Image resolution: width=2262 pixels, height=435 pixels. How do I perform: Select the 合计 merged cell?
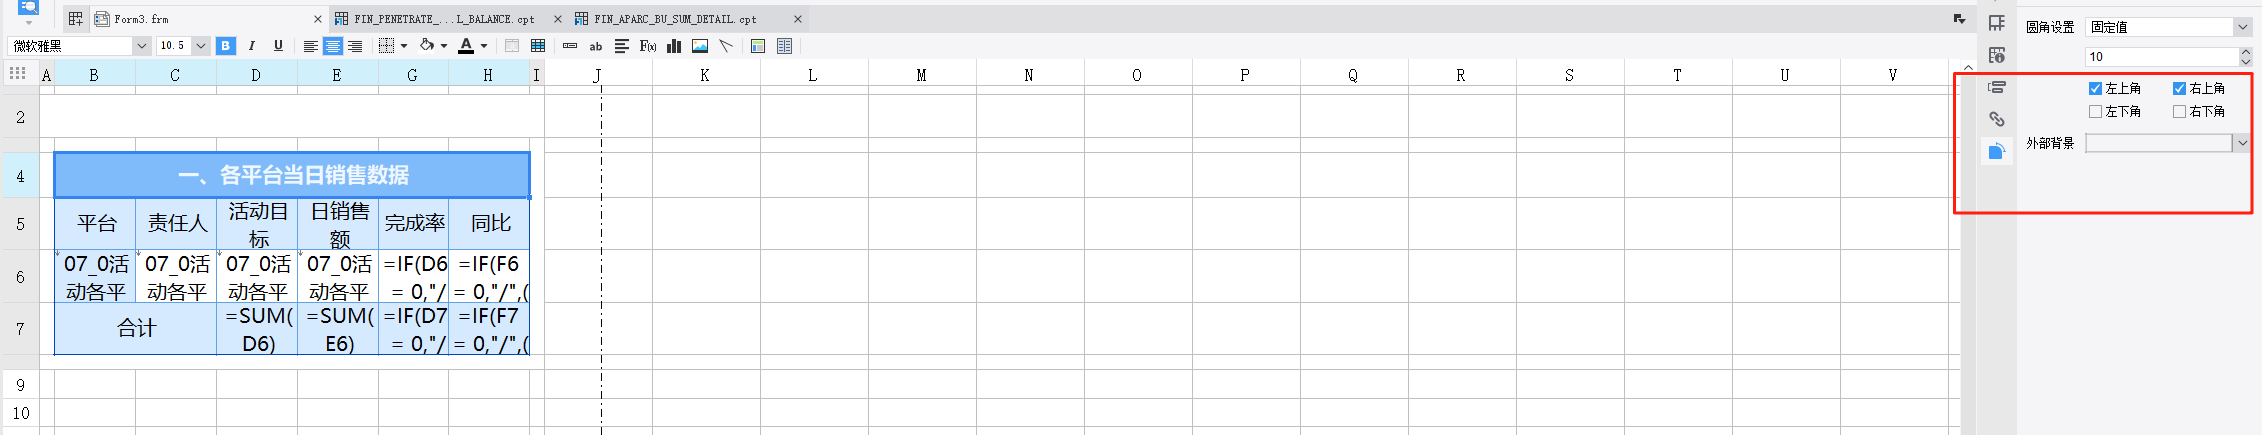pos(136,328)
